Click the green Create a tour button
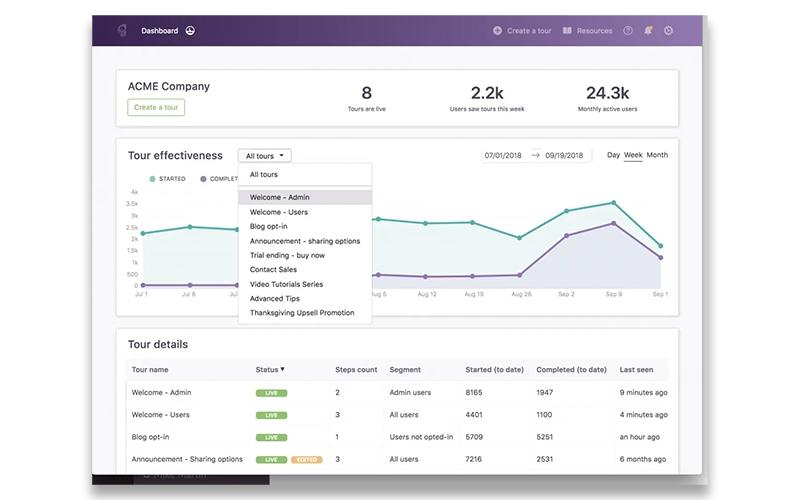Screen dimensions: 800x500 (156, 107)
